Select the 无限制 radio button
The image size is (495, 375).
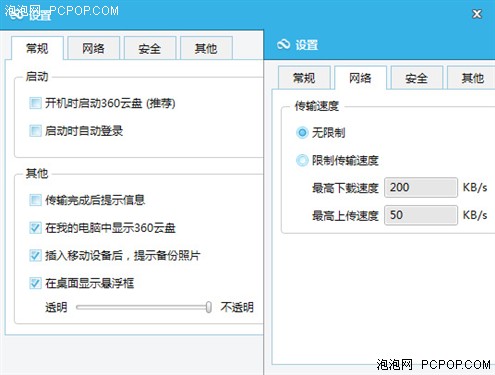click(302, 133)
